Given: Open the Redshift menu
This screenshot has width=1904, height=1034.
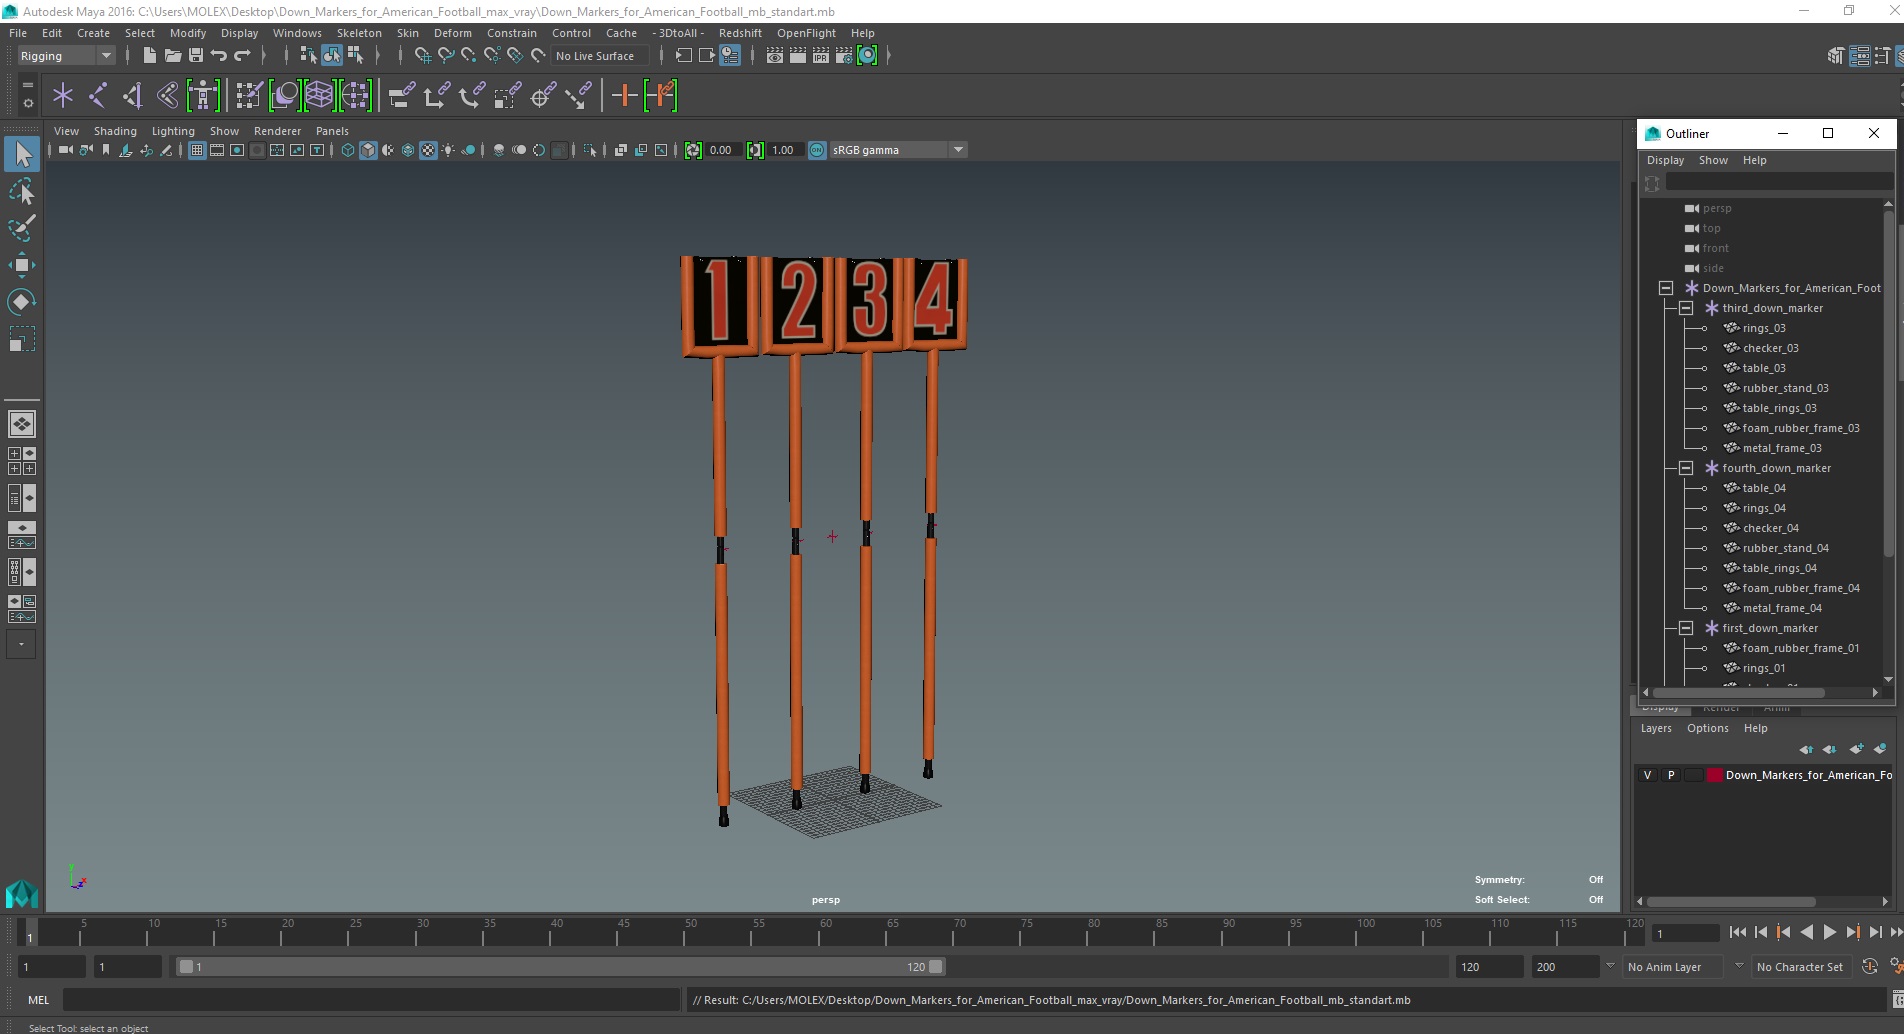Looking at the screenshot, I should [740, 33].
